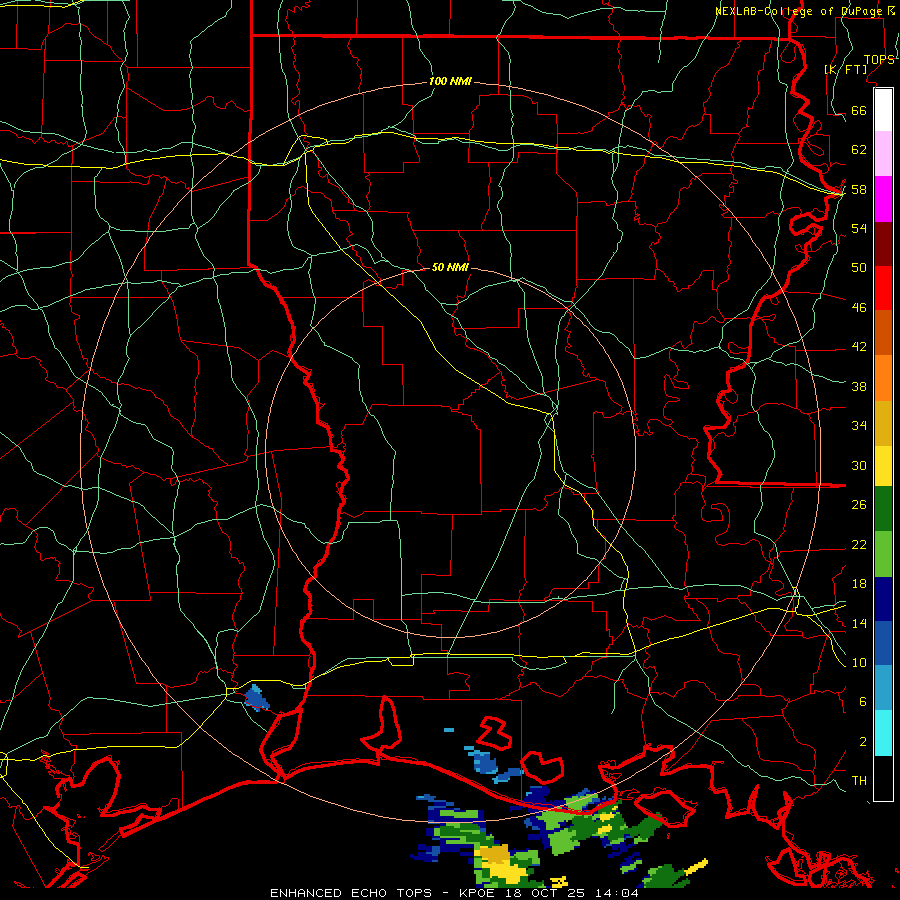
Task: Click the cyan legend swatch
Action: [883, 733]
